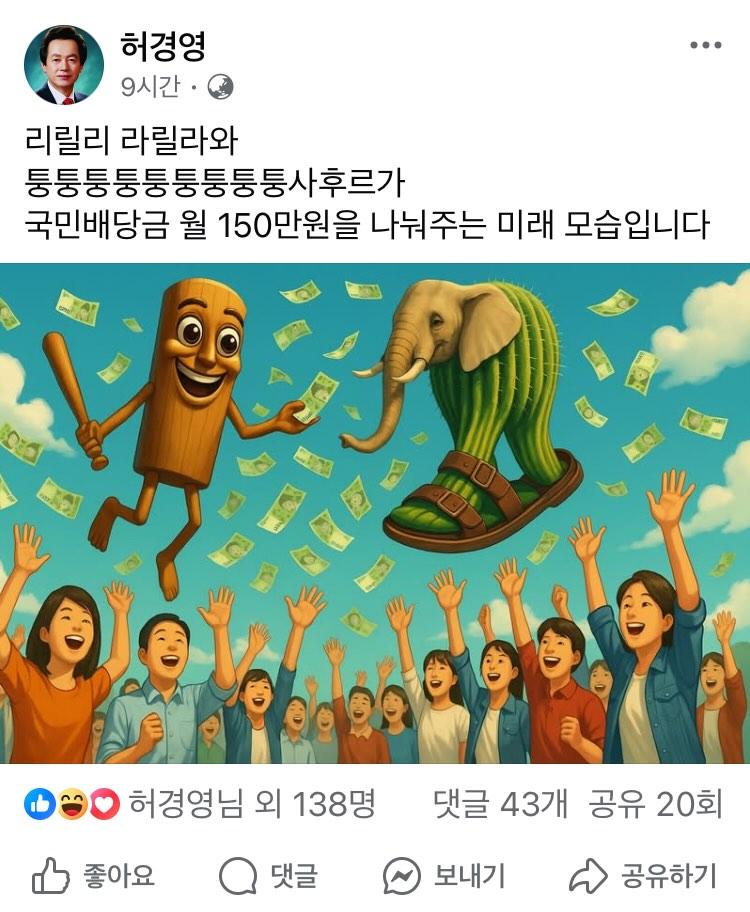Click the comment bubble icon
This screenshot has width=750, height=912.
coord(238,876)
